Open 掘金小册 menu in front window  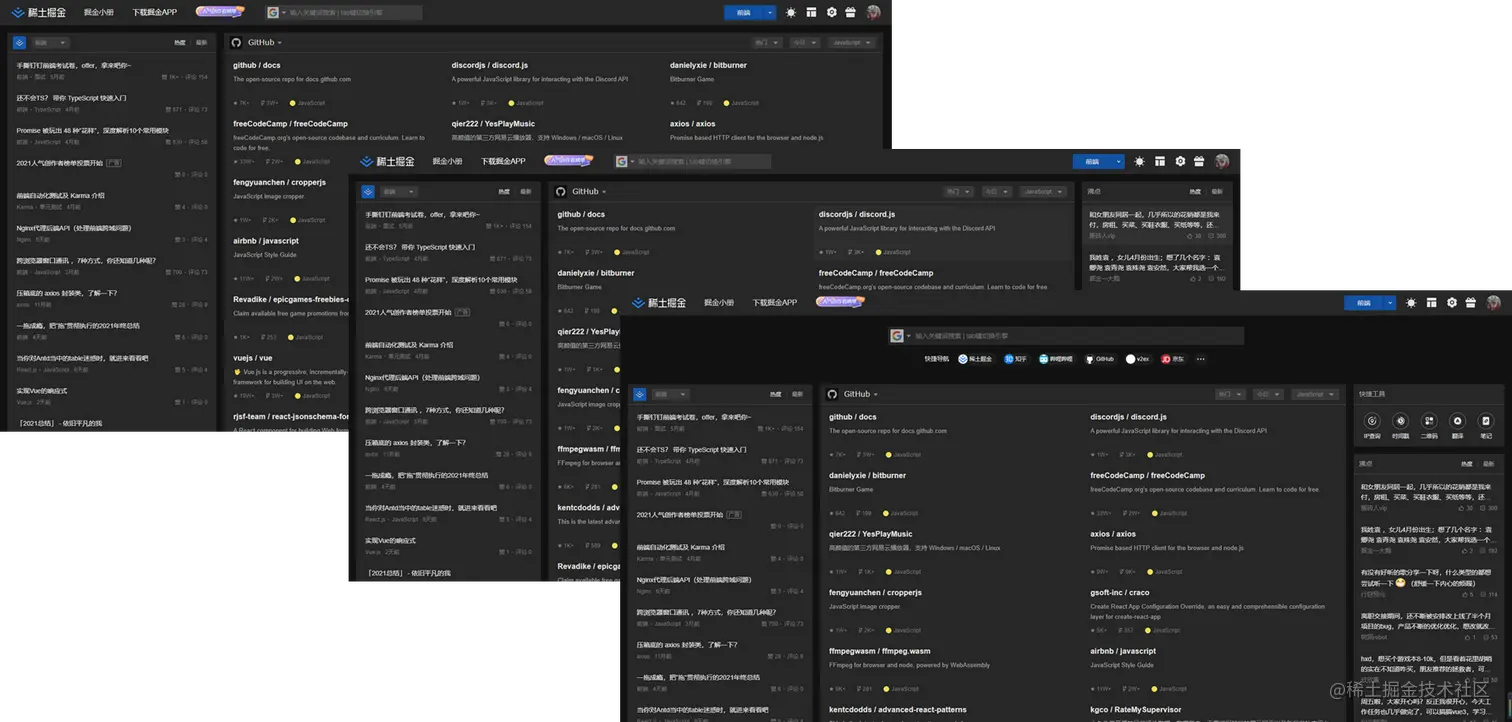point(718,302)
